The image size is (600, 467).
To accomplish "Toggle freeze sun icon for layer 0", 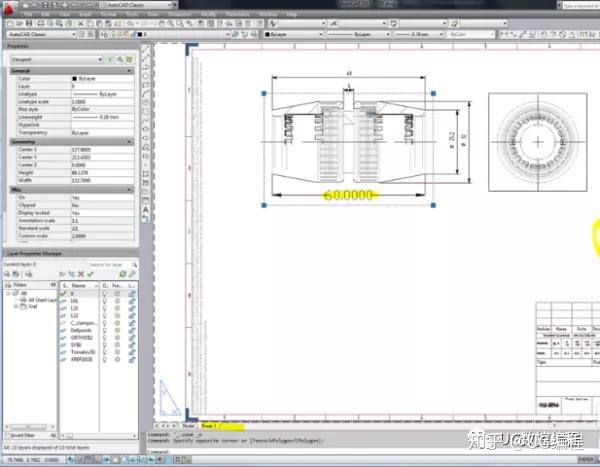I will tap(117, 294).
